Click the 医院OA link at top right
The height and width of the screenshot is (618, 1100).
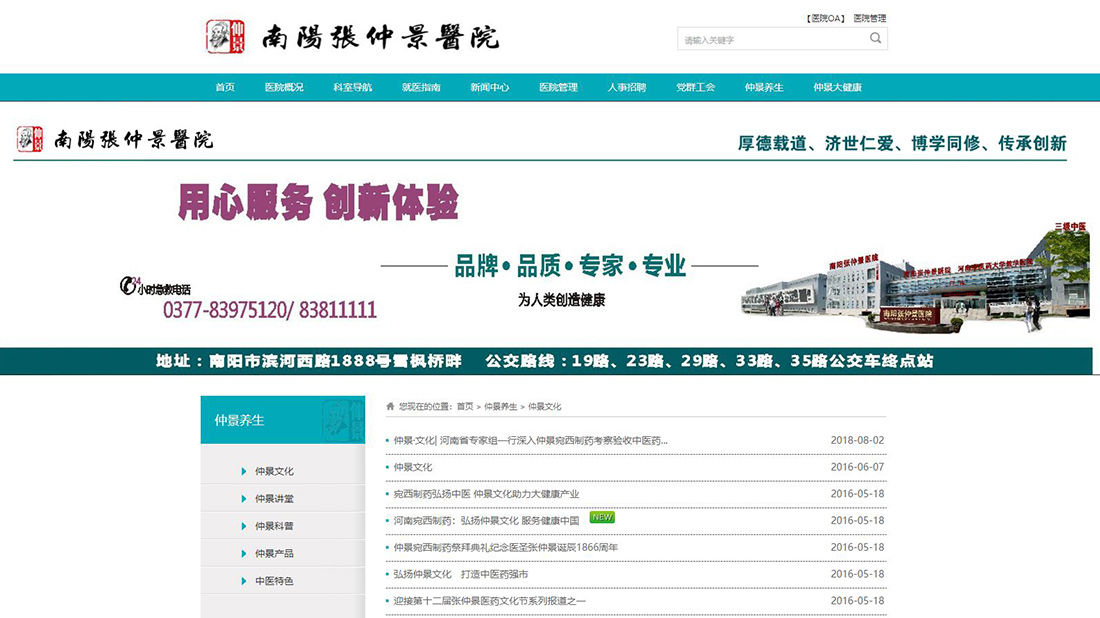click(x=825, y=18)
